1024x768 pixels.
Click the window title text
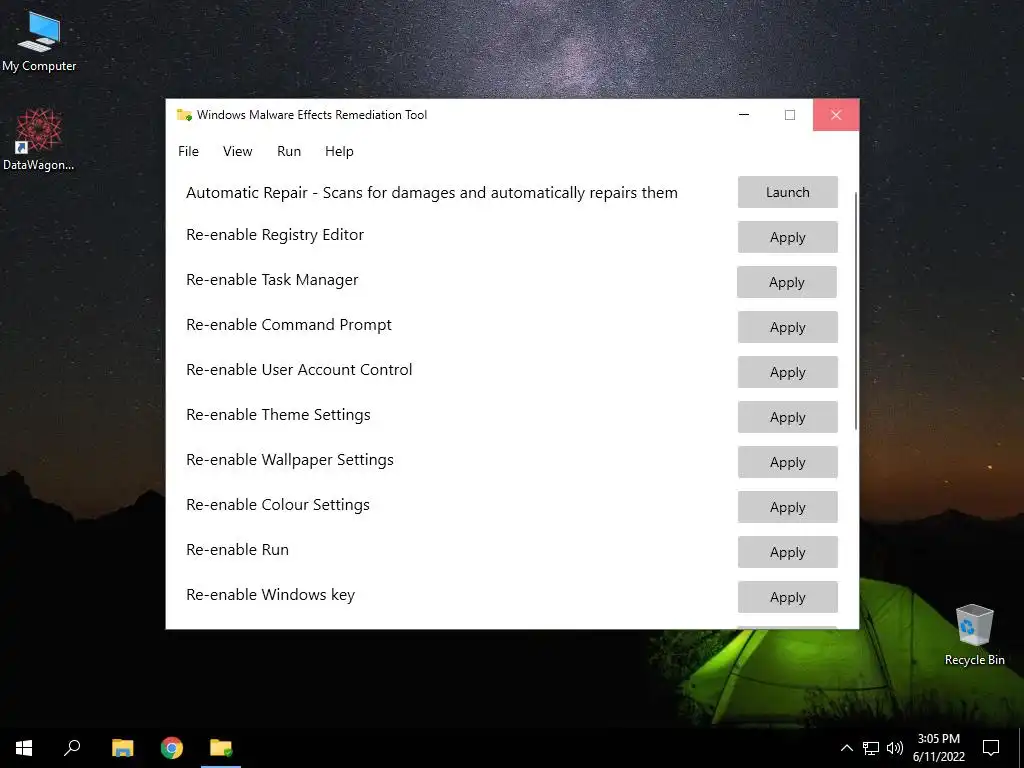point(312,115)
